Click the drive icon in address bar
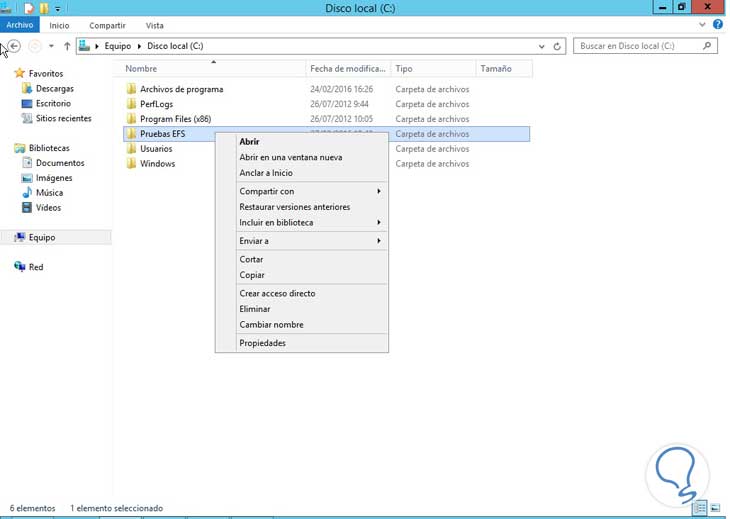730x519 pixels. (84, 46)
